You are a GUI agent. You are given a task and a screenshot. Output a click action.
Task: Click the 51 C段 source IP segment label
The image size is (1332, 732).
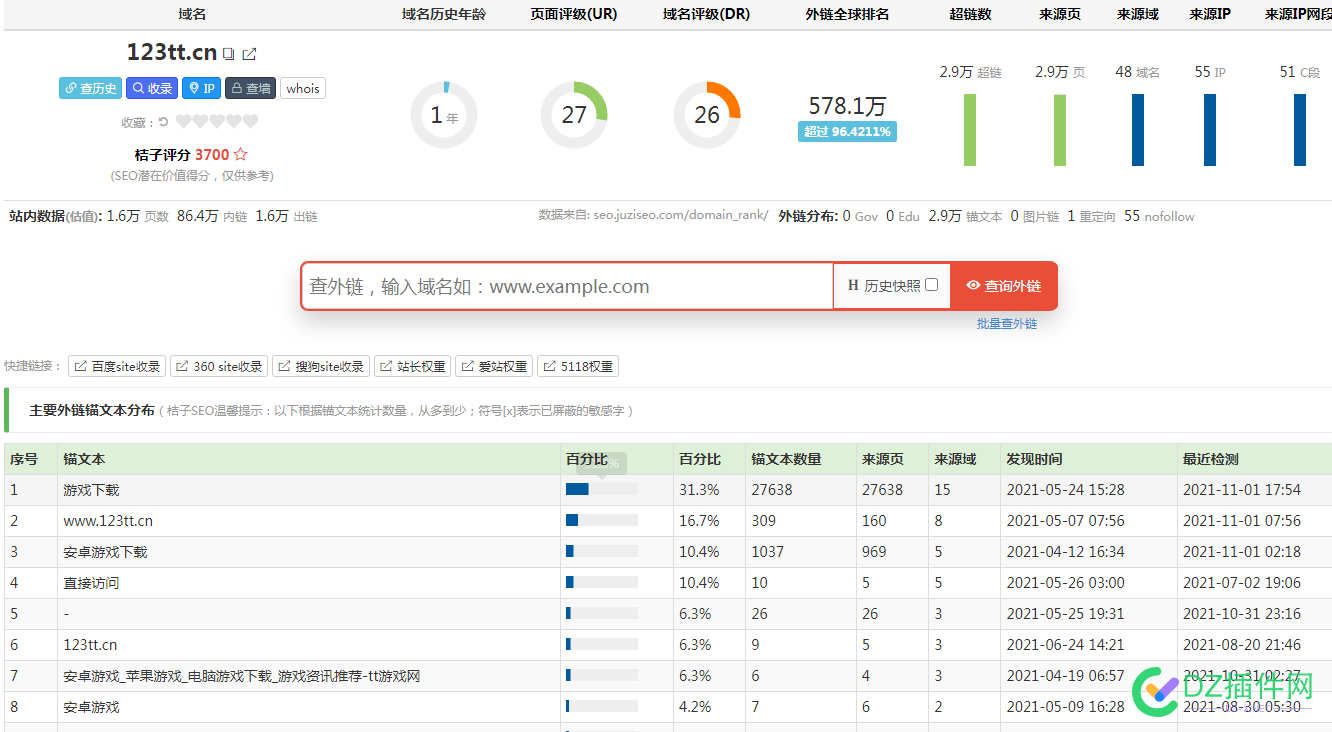[x=1300, y=72]
